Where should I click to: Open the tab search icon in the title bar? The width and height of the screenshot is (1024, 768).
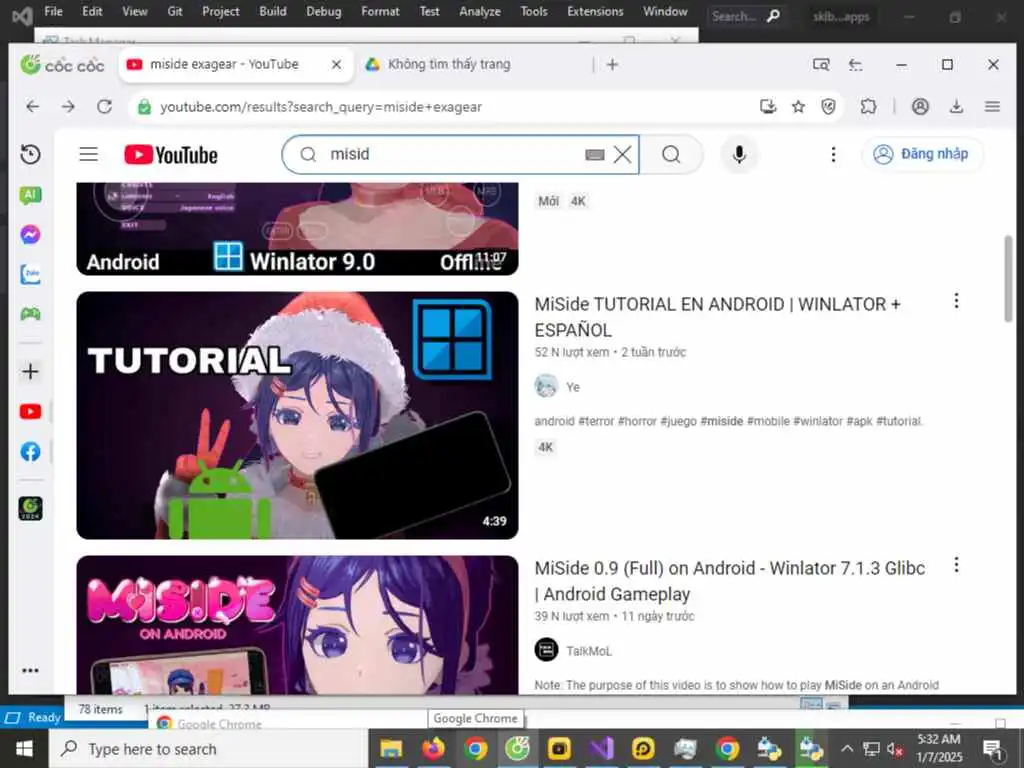point(821,64)
